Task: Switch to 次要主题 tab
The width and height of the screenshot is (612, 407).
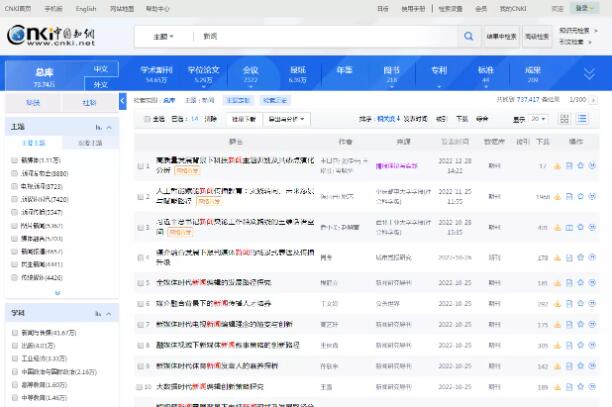Action: [x=91, y=143]
